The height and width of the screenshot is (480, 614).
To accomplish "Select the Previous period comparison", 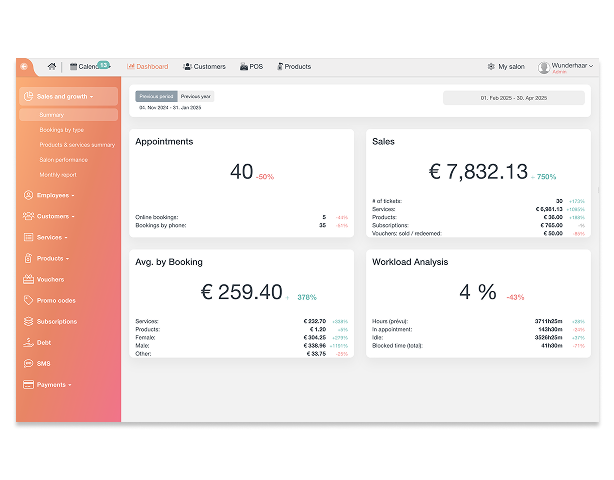I will tap(156, 96).
